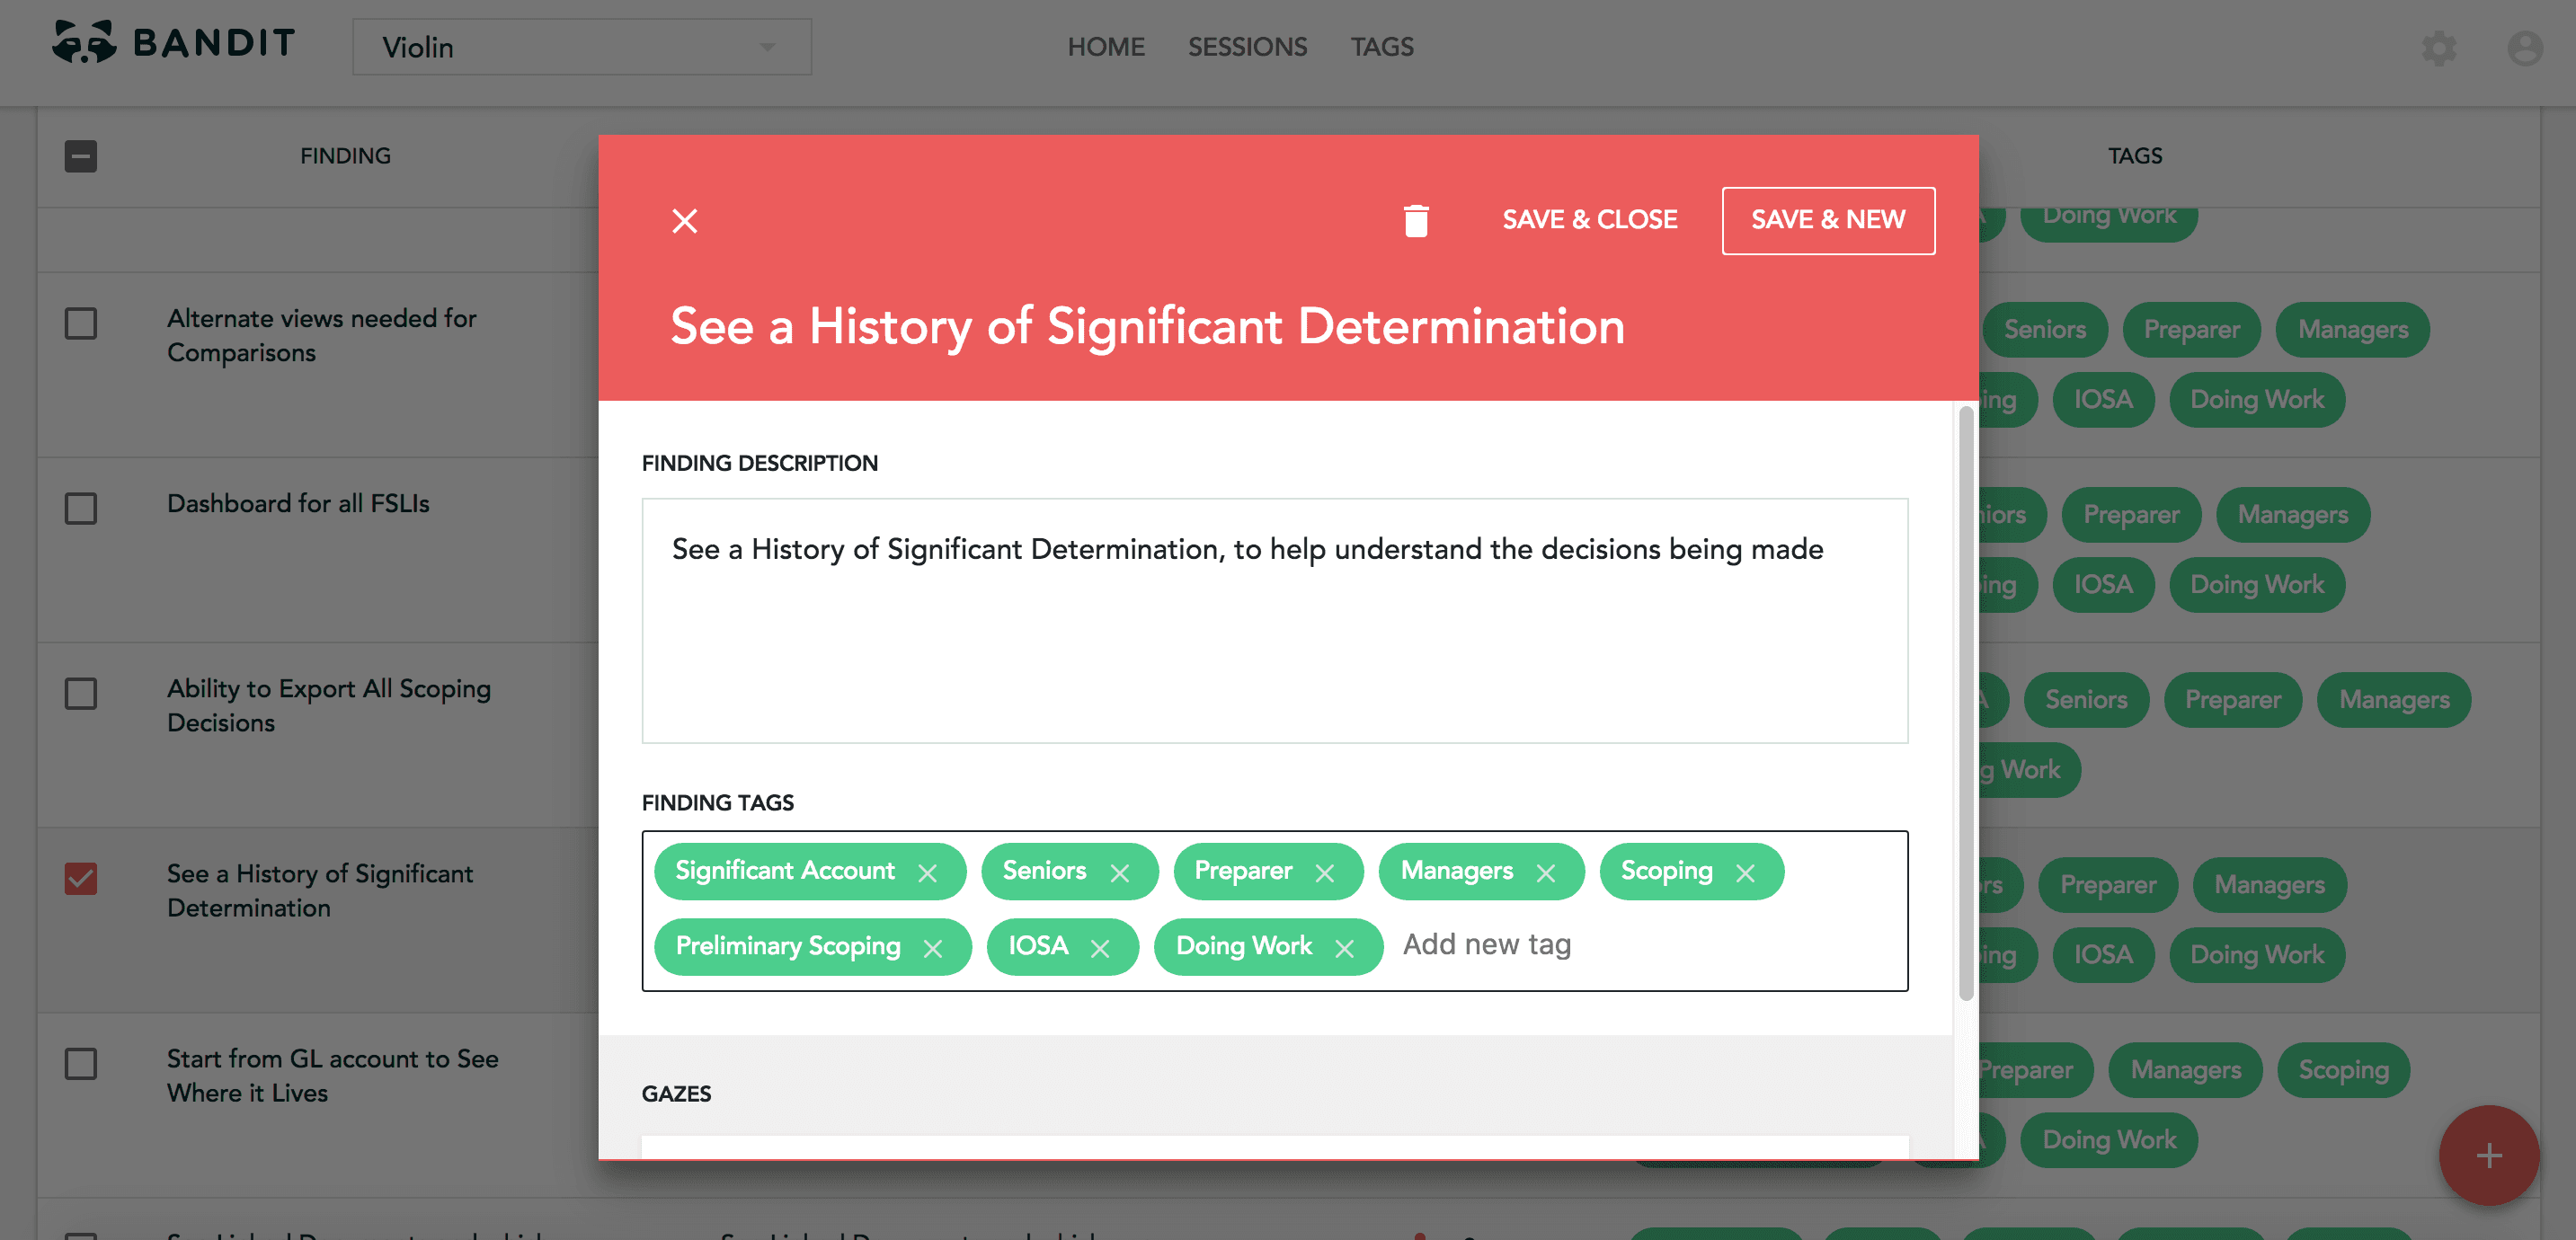Remove the Preparer tag from finding tags
Image resolution: width=2576 pixels, height=1240 pixels.
point(1325,873)
